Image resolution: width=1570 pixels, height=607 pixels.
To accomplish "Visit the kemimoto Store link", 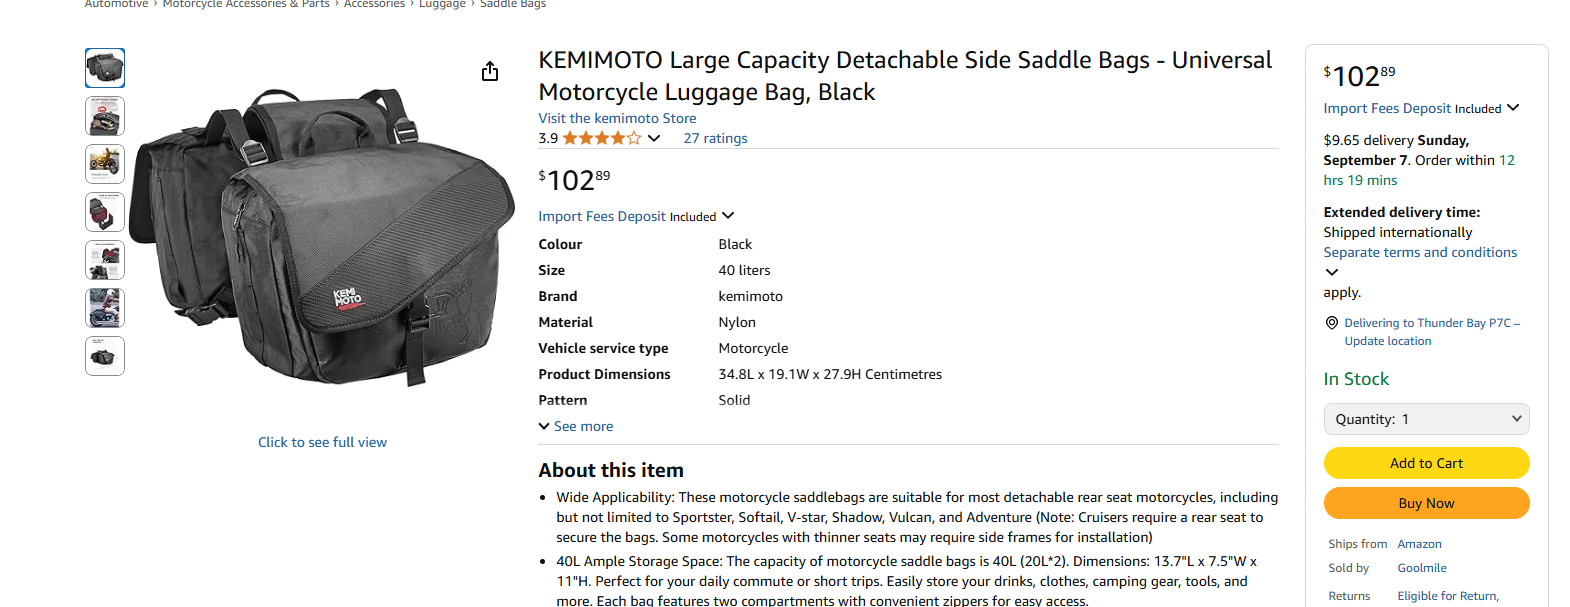I will tap(617, 118).
